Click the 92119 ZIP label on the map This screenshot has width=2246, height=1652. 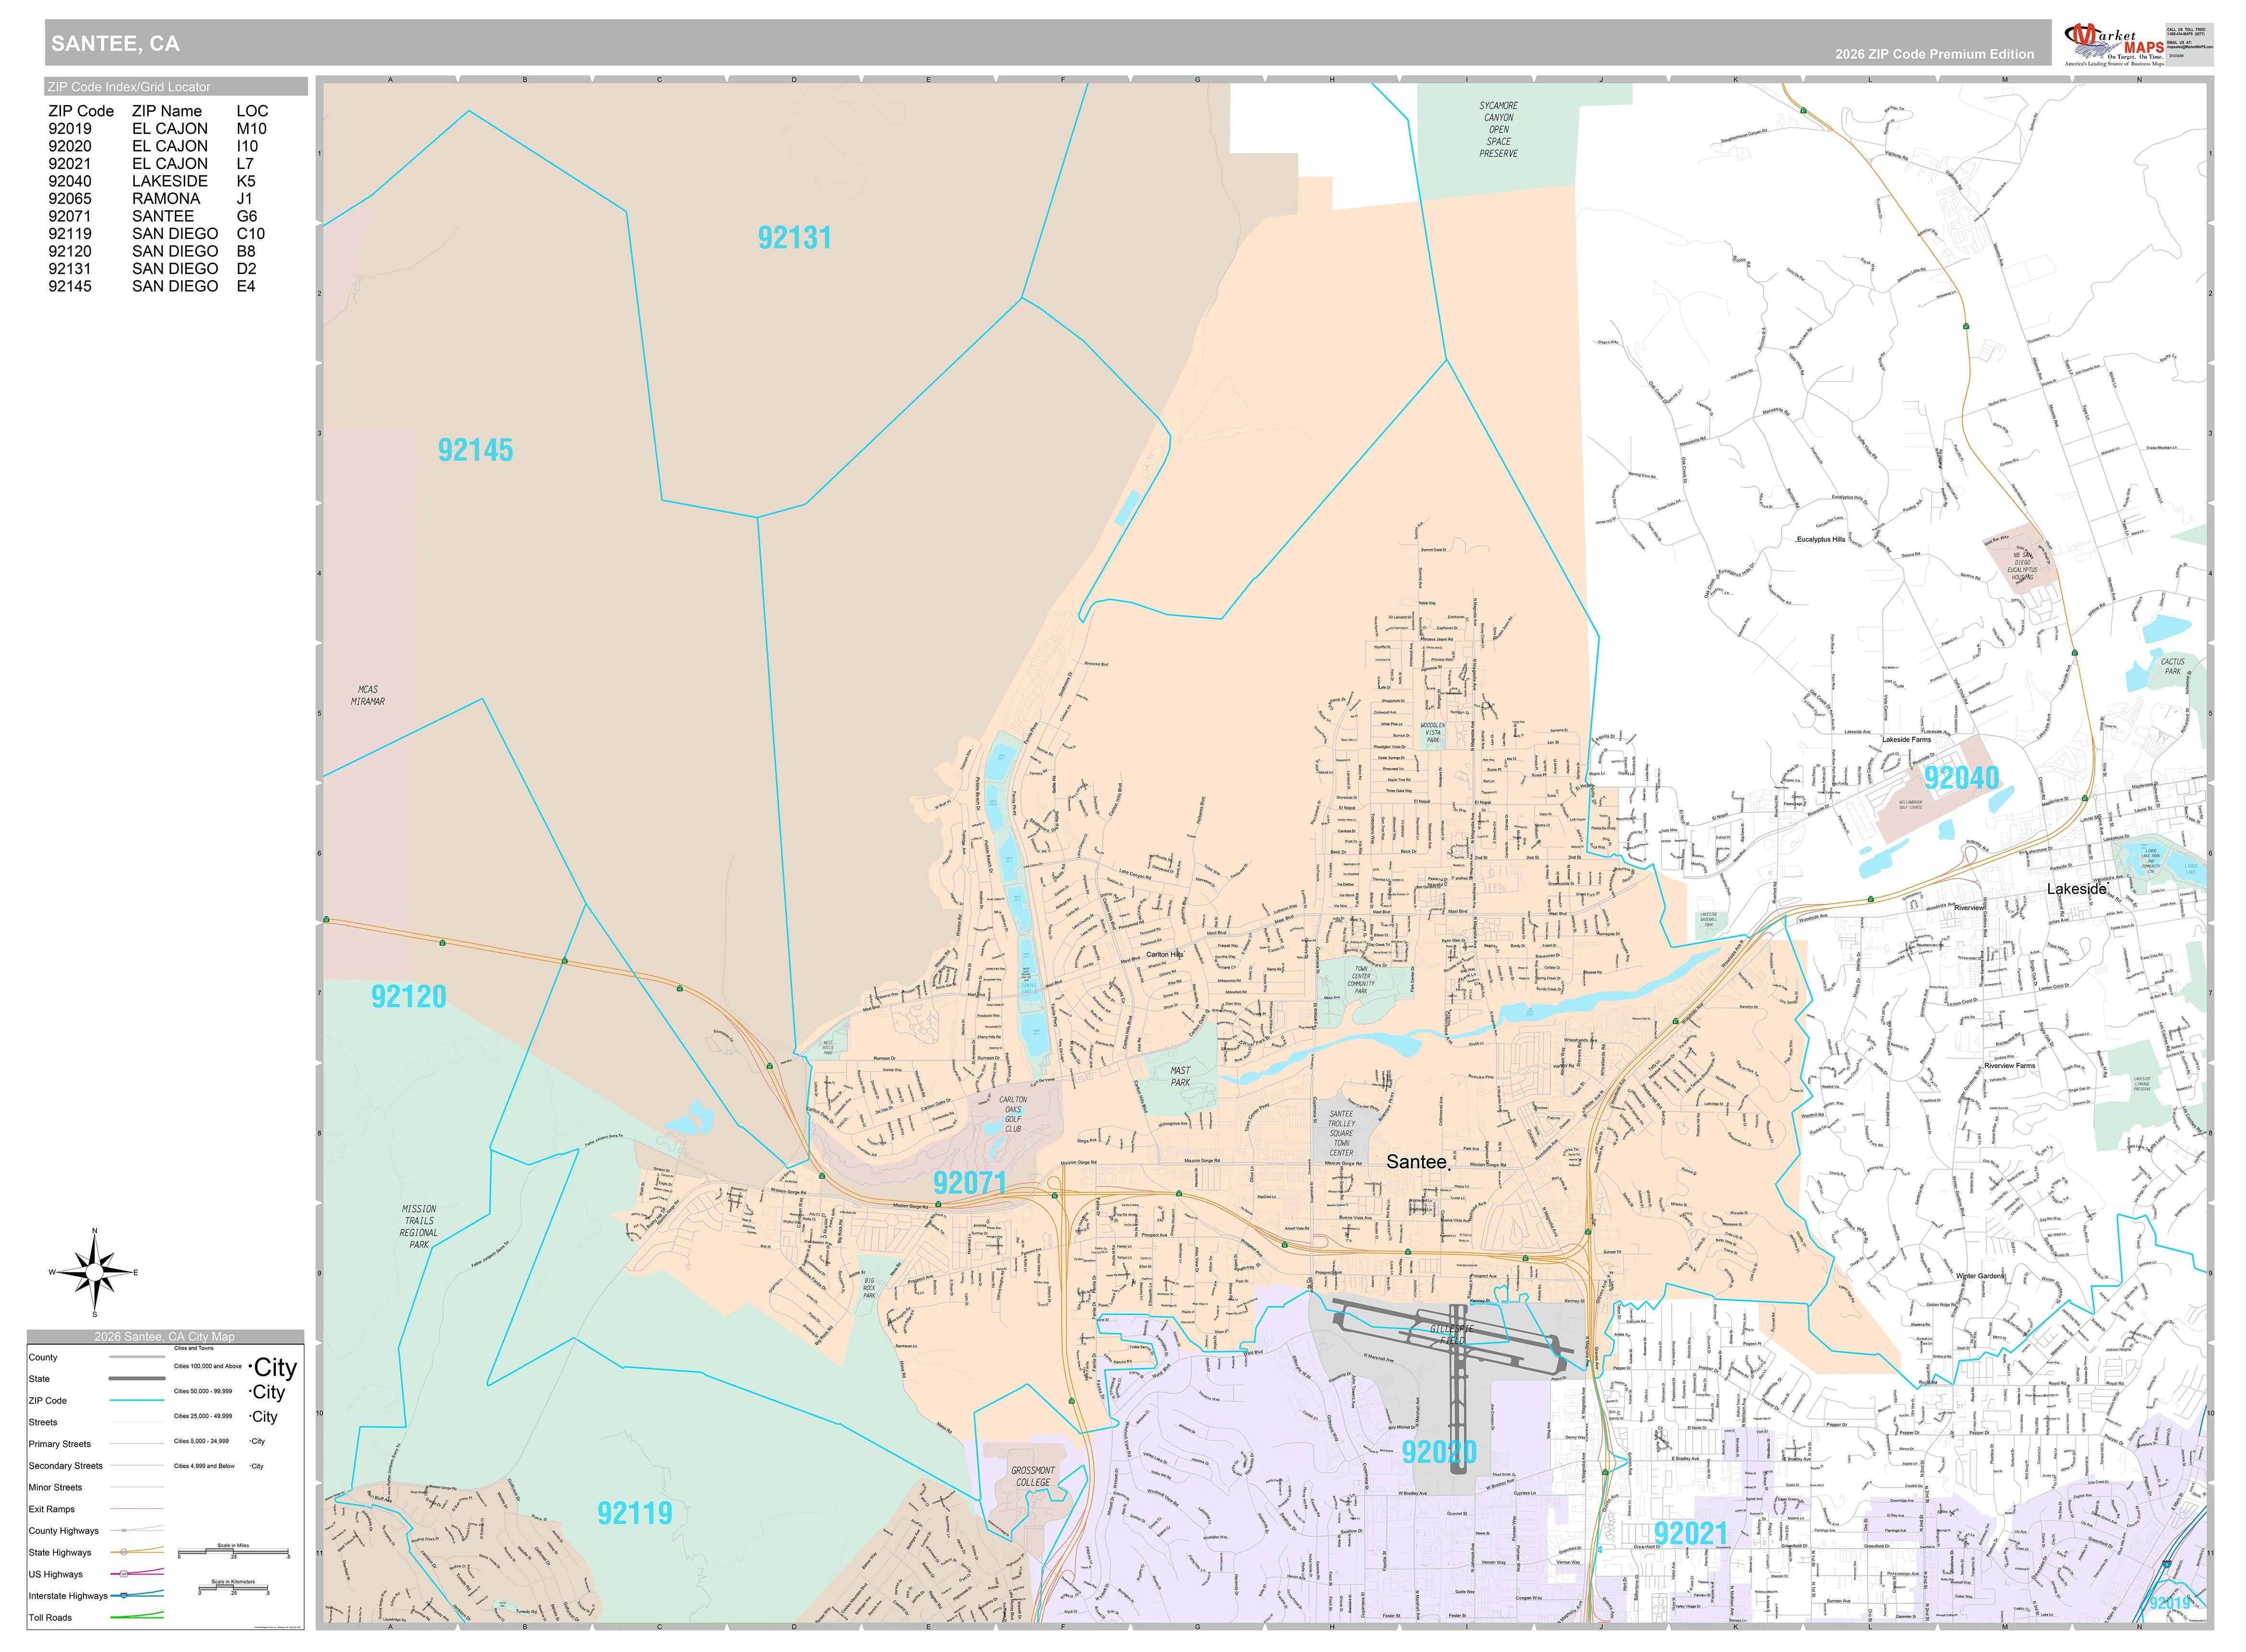[x=635, y=1513]
